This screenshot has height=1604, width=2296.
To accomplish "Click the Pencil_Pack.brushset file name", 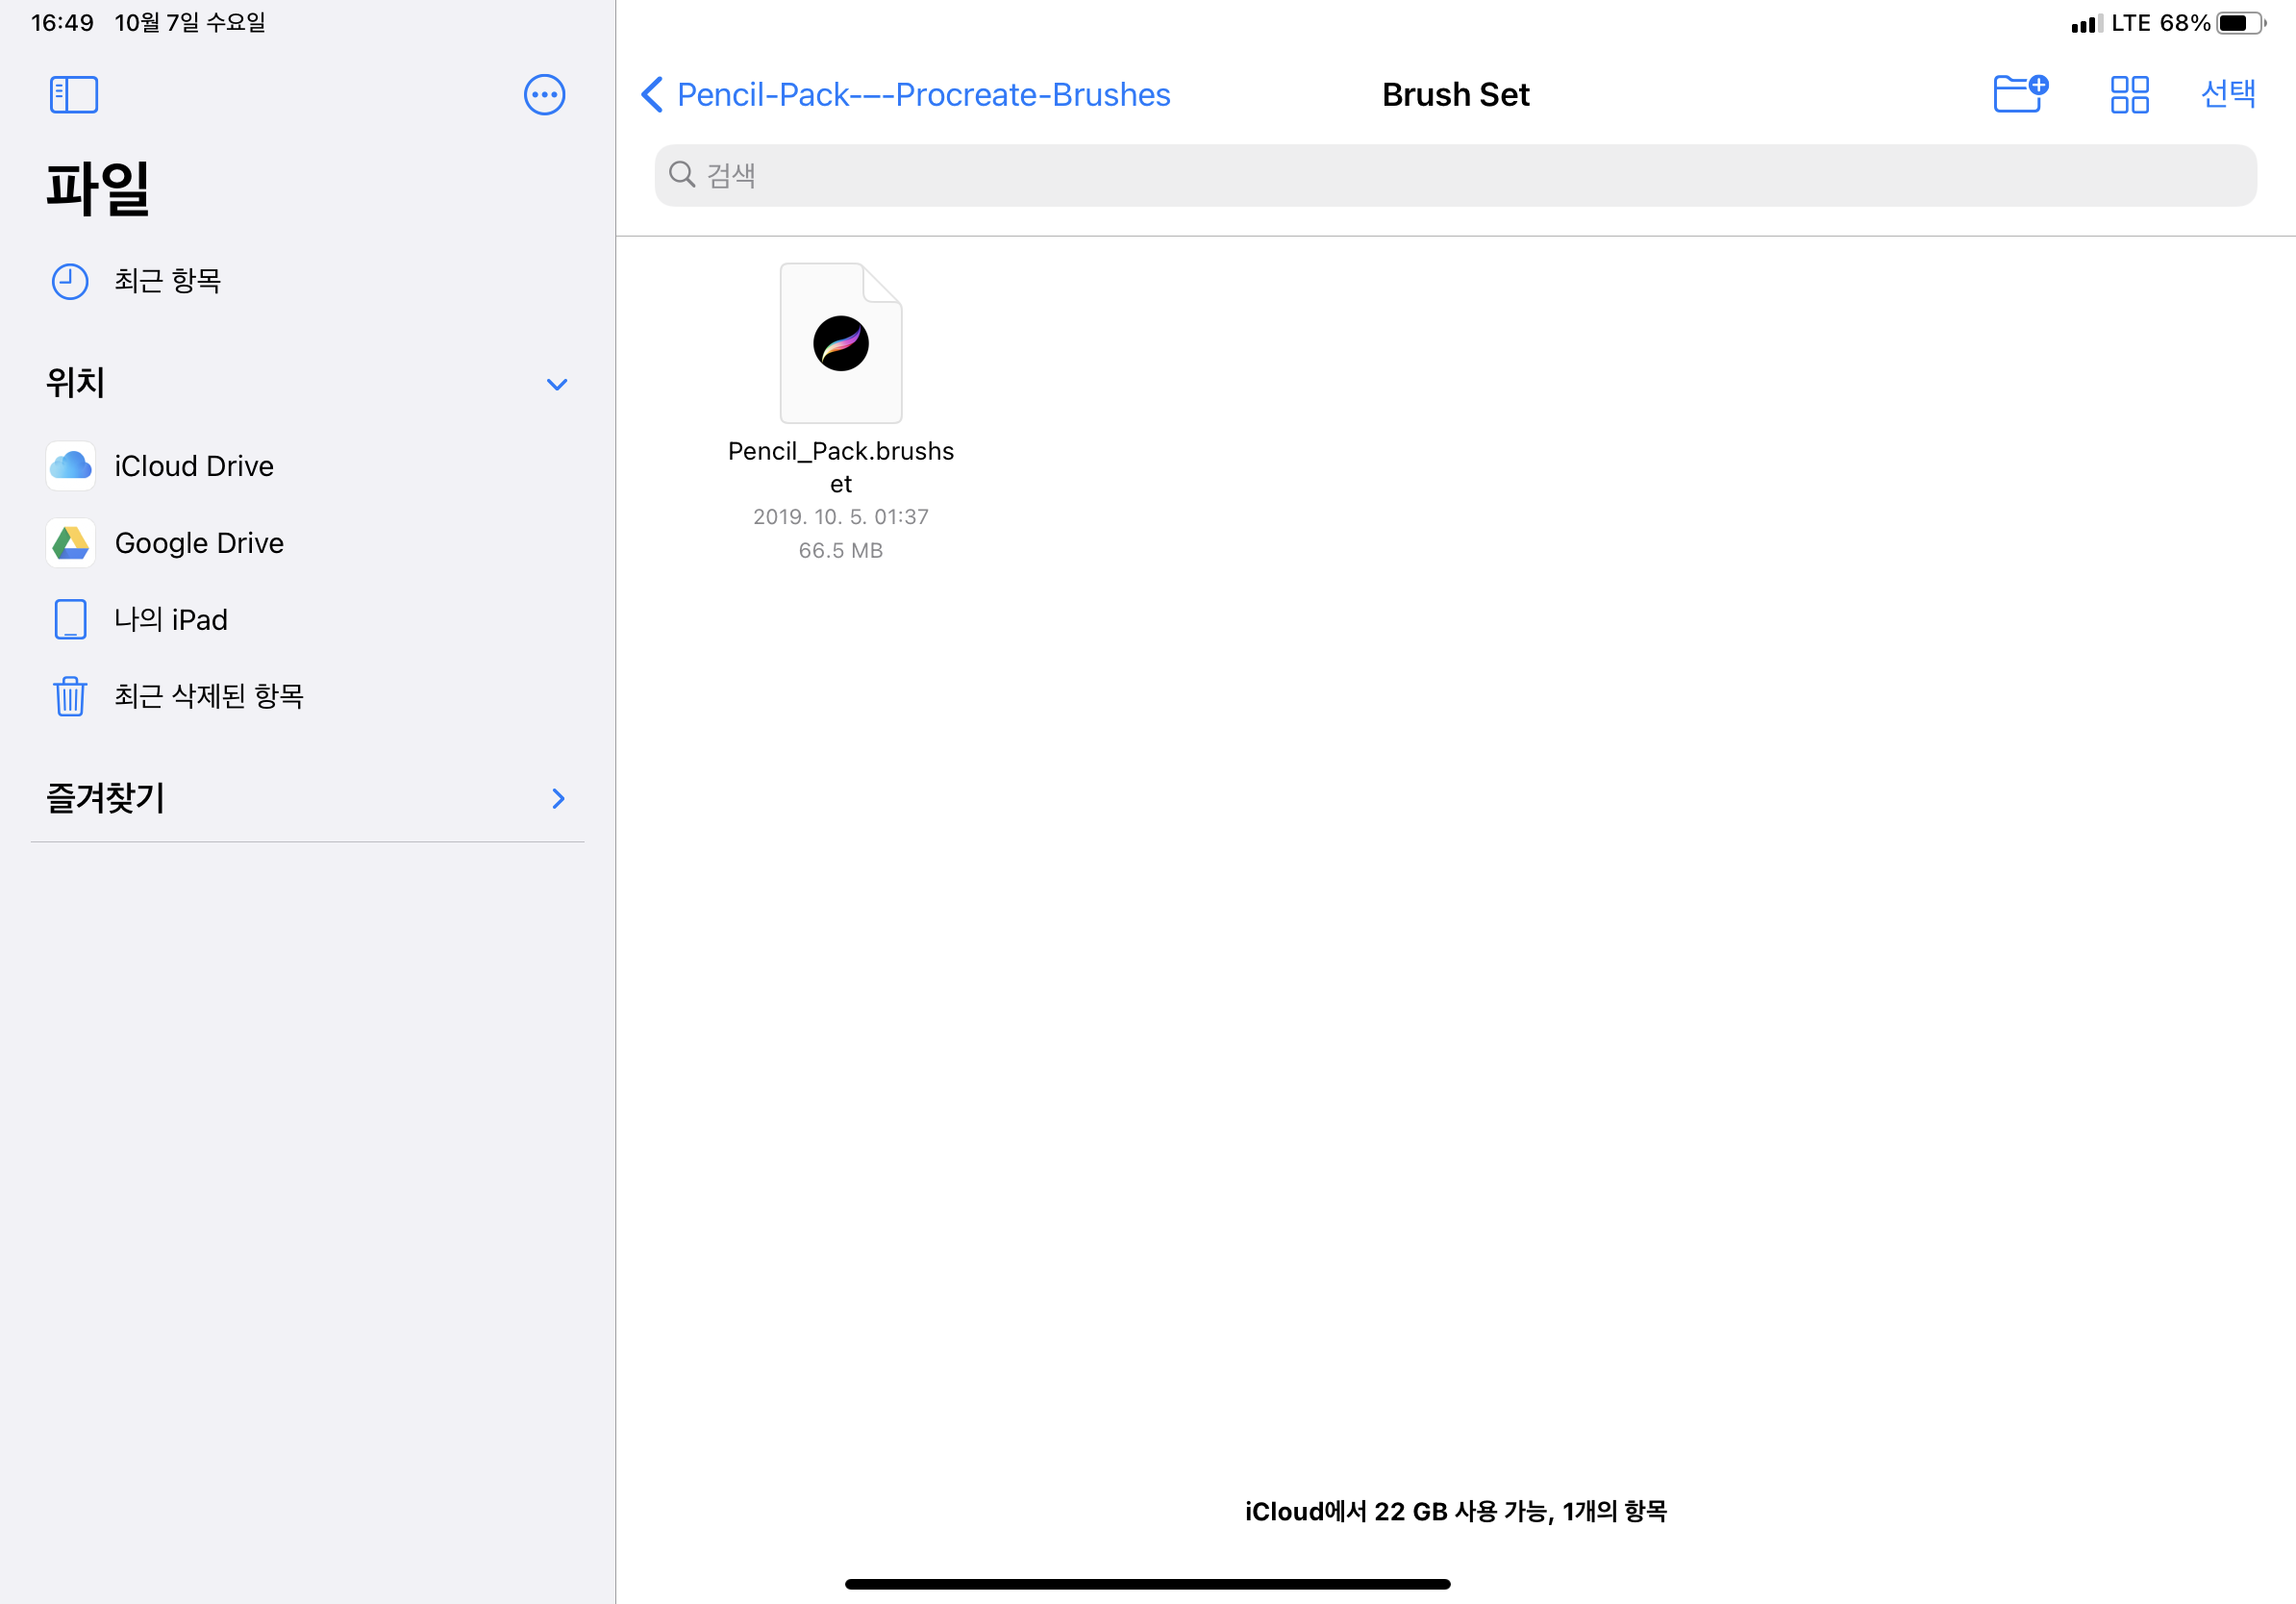I will pos(841,467).
